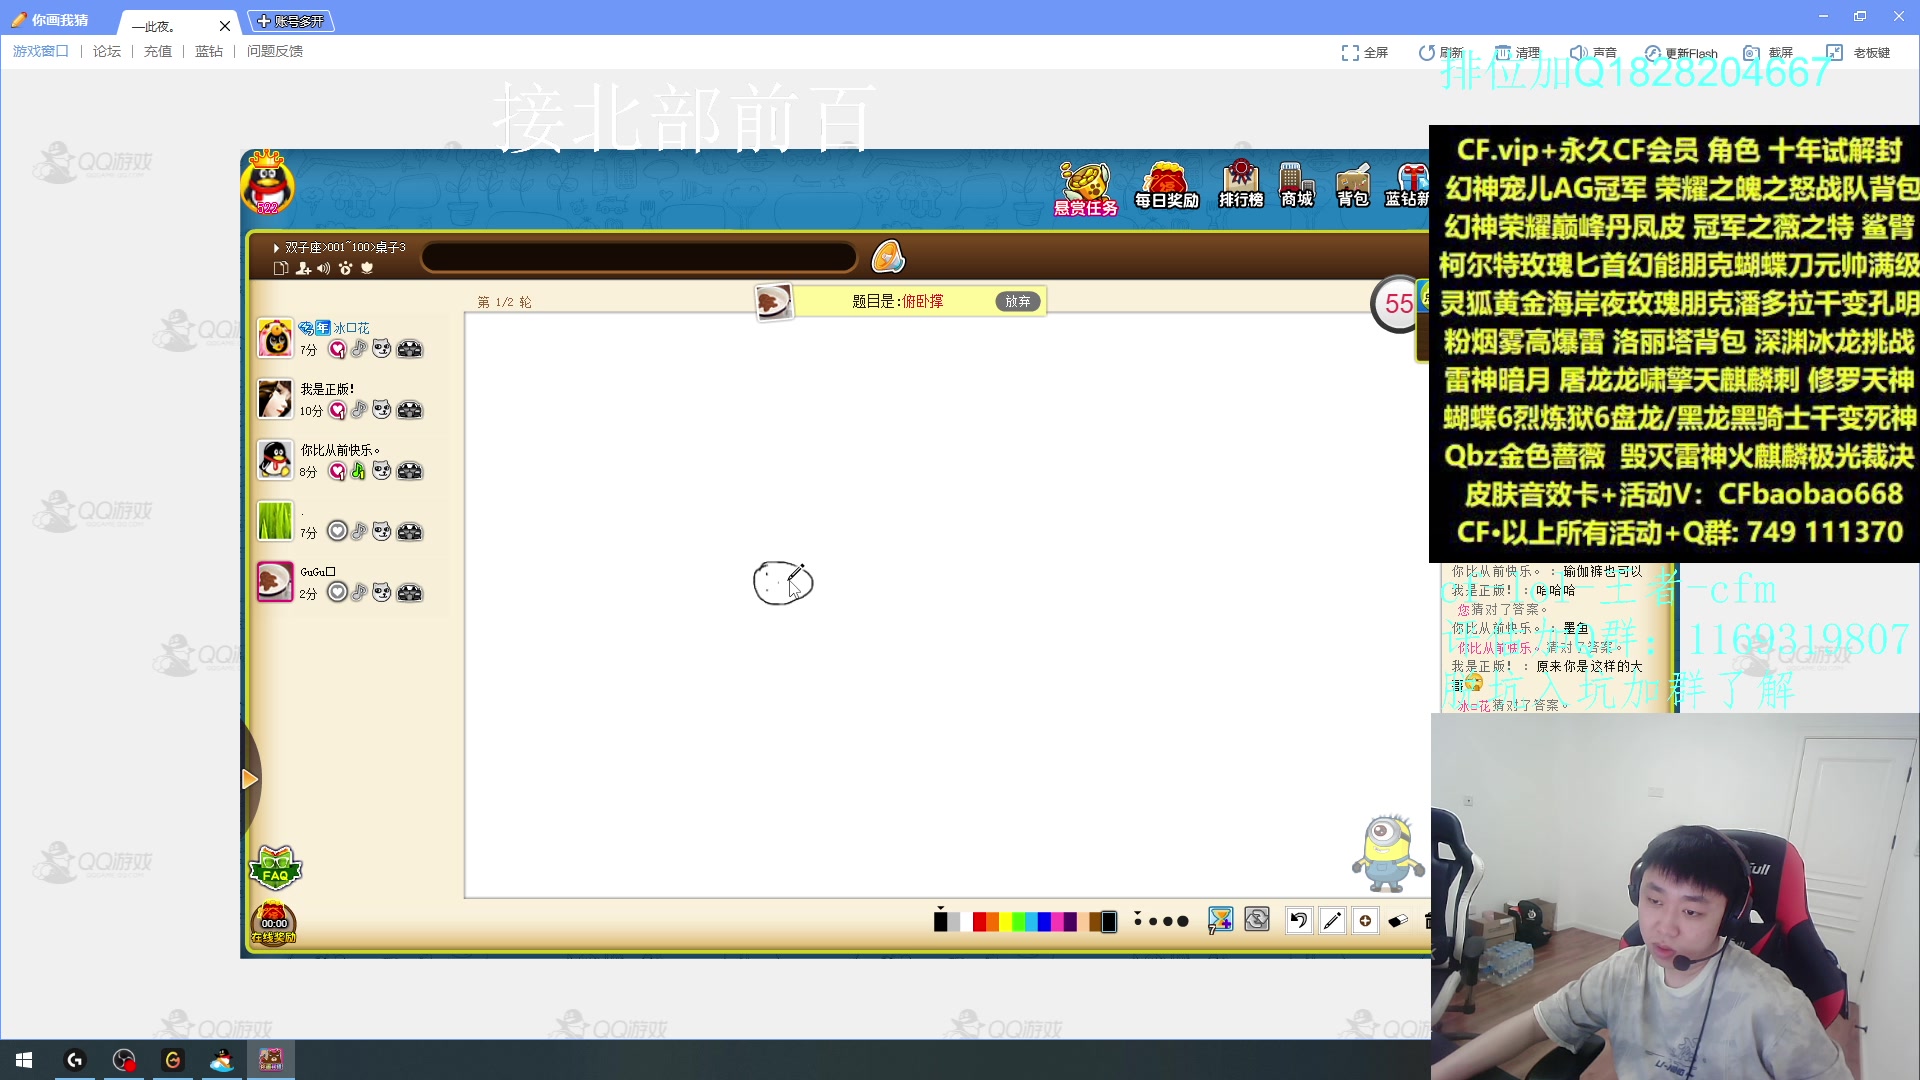The width and height of the screenshot is (1920, 1080).
Task: Open the FAQ help badge
Action: (x=275, y=868)
